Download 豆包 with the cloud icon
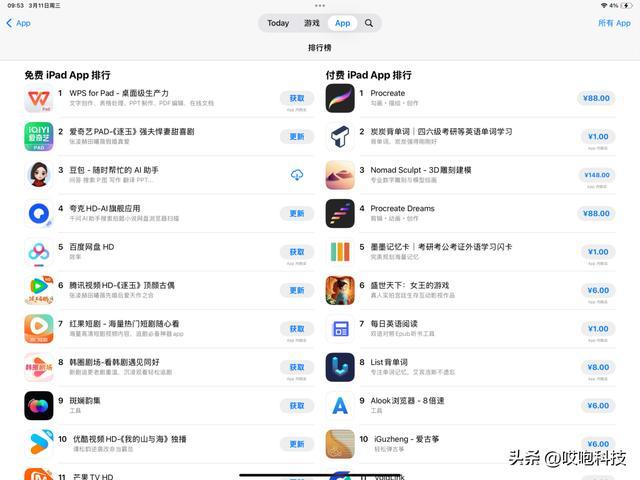640x480 pixels. click(297, 175)
